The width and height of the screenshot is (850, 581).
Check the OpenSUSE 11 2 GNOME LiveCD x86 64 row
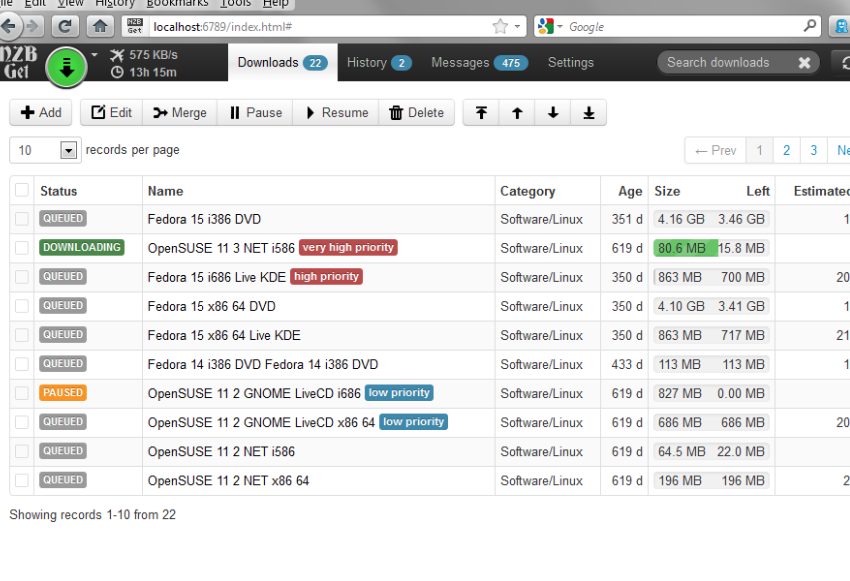(22, 422)
